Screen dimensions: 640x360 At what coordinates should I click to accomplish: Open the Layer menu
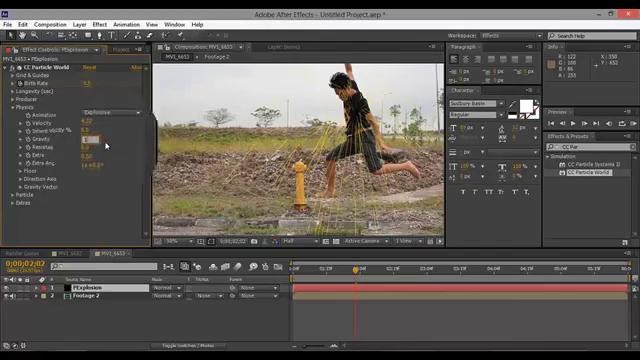(x=79, y=24)
